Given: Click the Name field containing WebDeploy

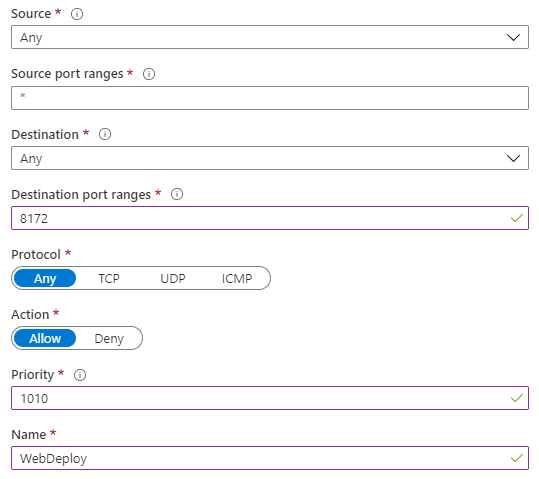Looking at the screenshot, I should pyautogui.click(x=270, y=458).
